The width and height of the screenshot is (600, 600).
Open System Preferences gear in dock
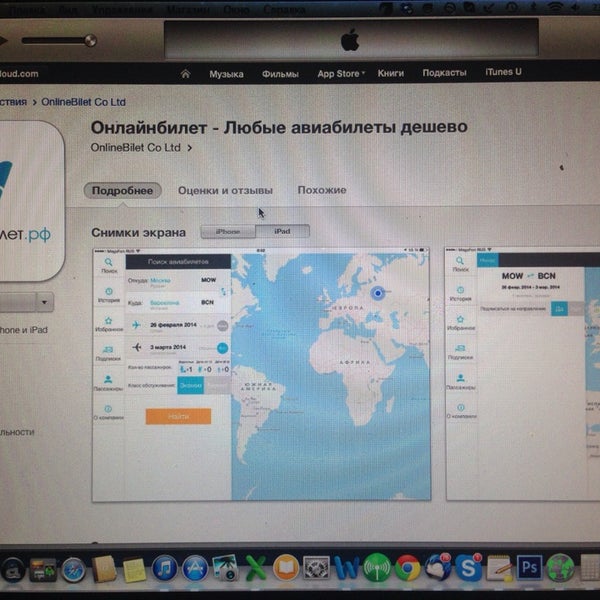(316, 568)
